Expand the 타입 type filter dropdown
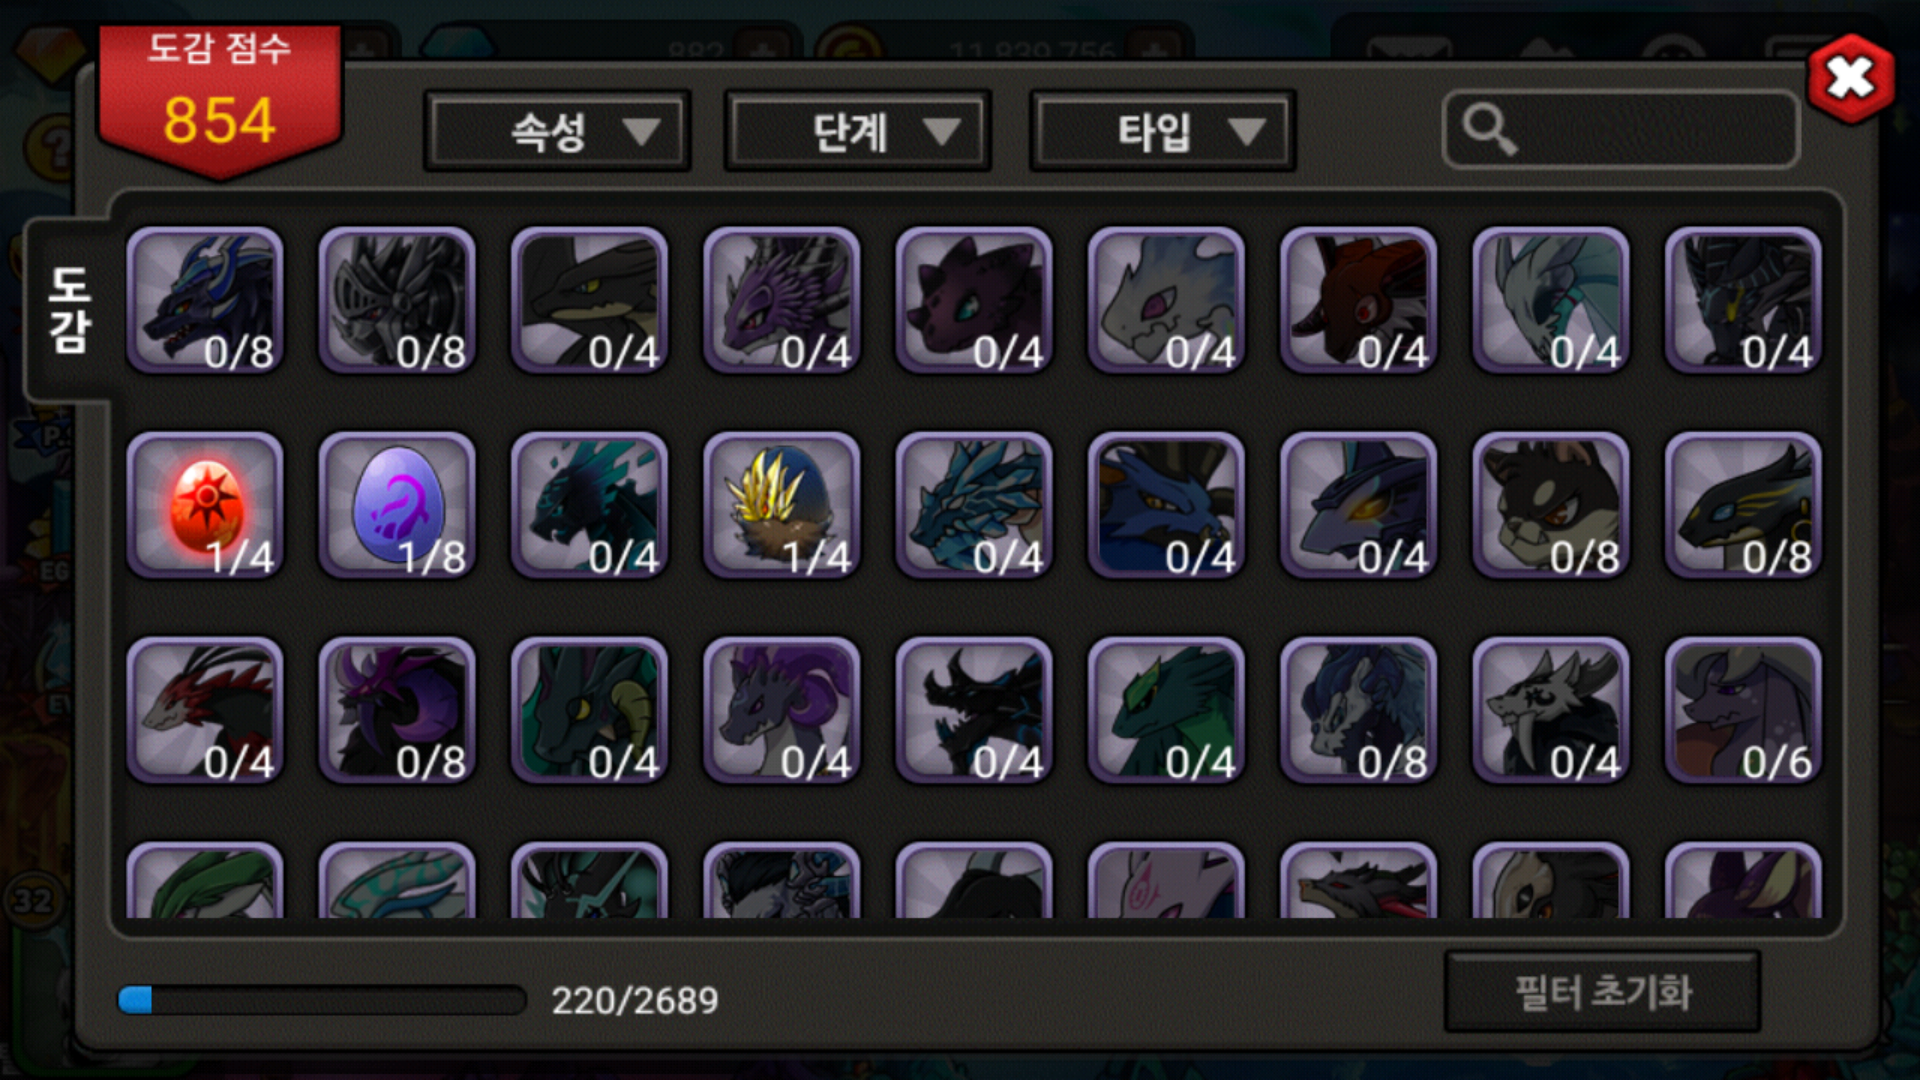Image resolution: width=1920 pixels, height=1080 pixels. (1163, 131)
